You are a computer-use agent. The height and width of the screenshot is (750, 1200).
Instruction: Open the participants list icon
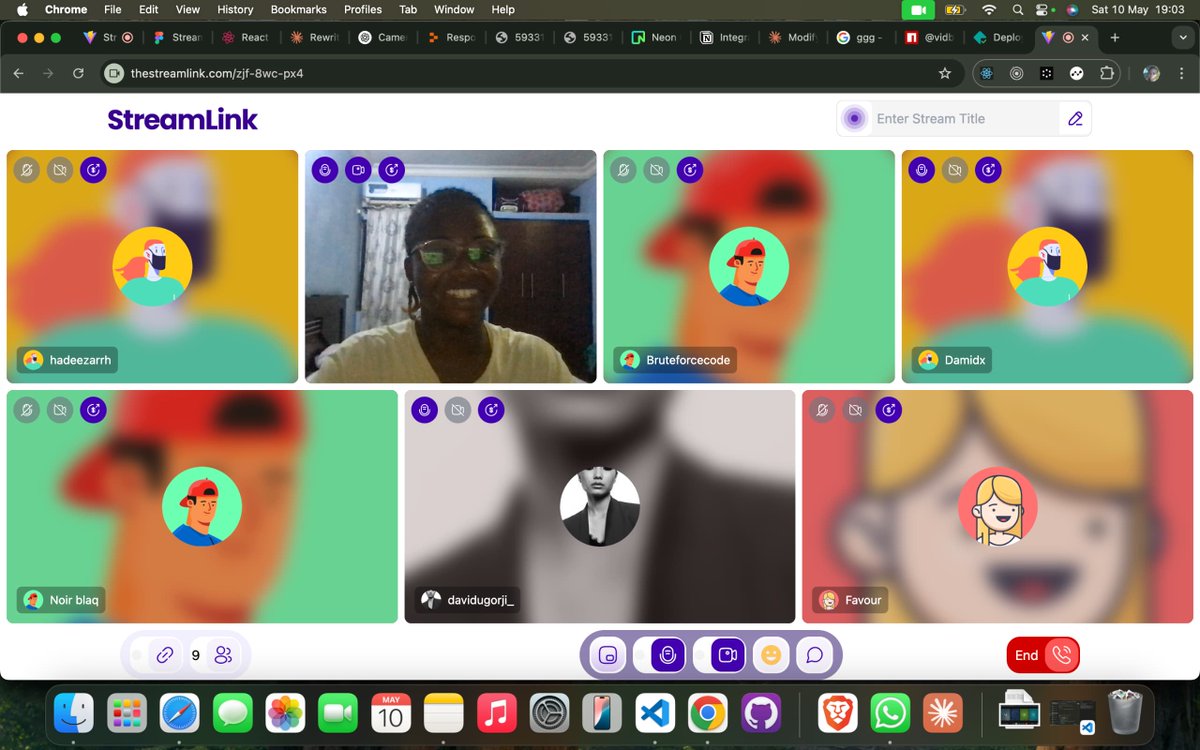pos(223,656)
